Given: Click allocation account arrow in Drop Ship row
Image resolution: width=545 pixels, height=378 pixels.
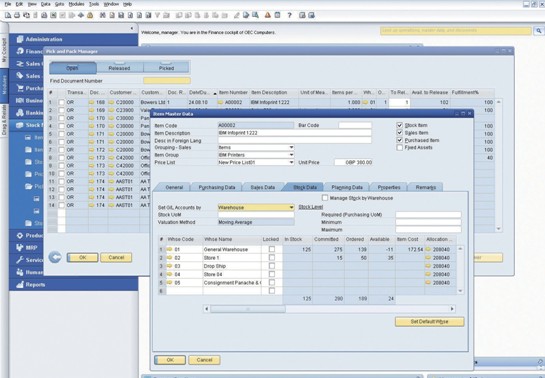Looking at the screenshot, I should pyautogui.click(x=428, y=266).
